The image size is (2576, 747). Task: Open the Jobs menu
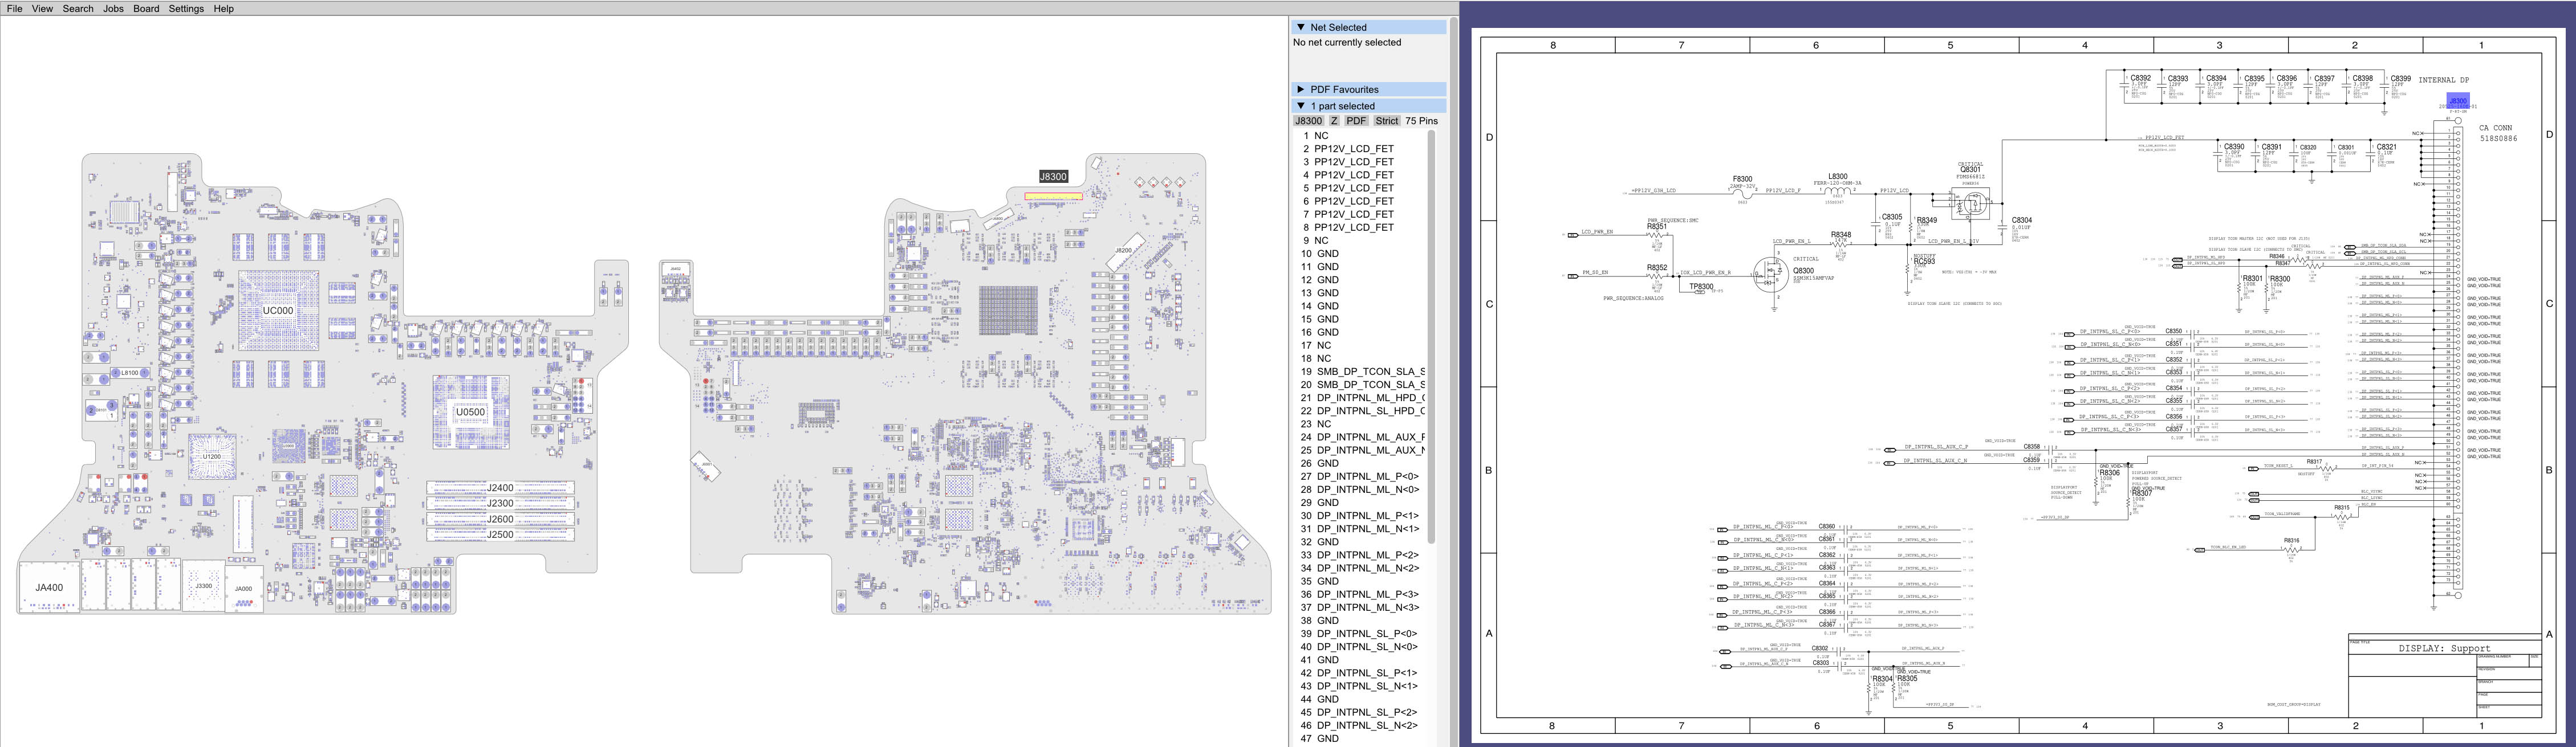(113, 8)
